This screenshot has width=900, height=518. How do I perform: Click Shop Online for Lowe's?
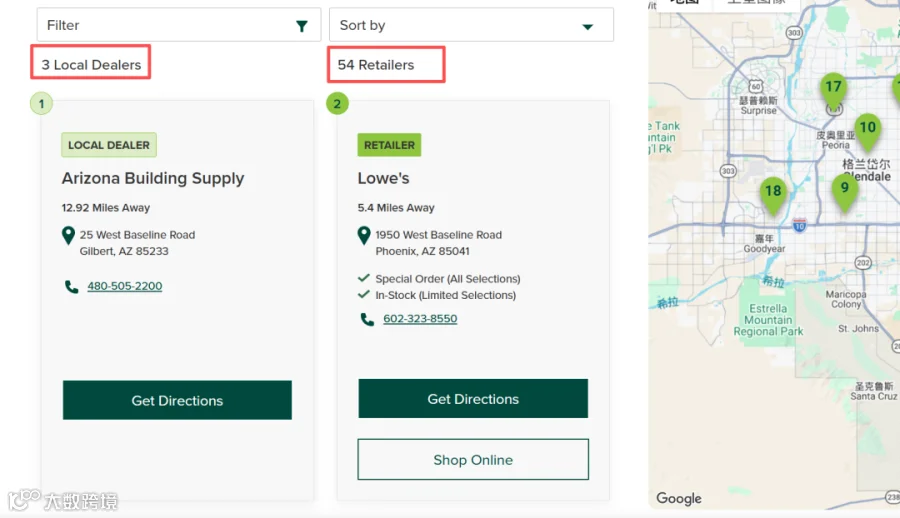pos(473,459)
